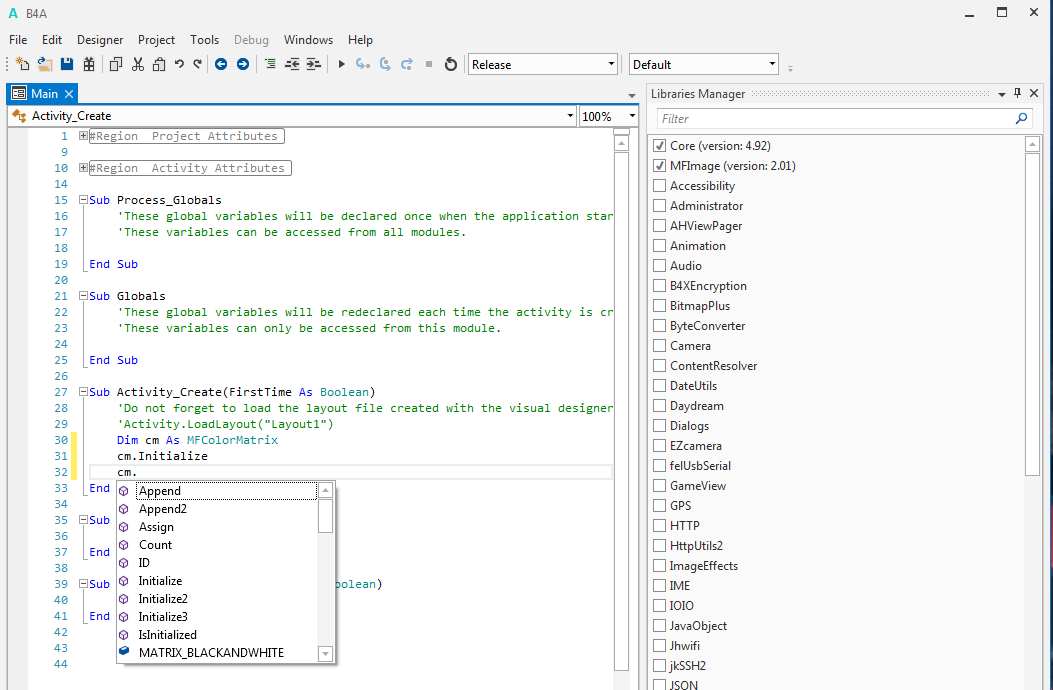
Task: Click the Open project folder icon
Action: (x=45, y=64)
